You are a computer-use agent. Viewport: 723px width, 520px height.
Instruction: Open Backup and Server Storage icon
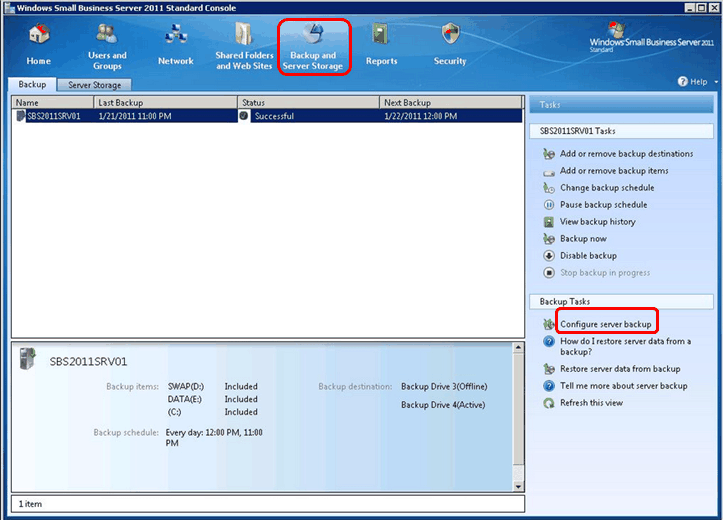314,34
